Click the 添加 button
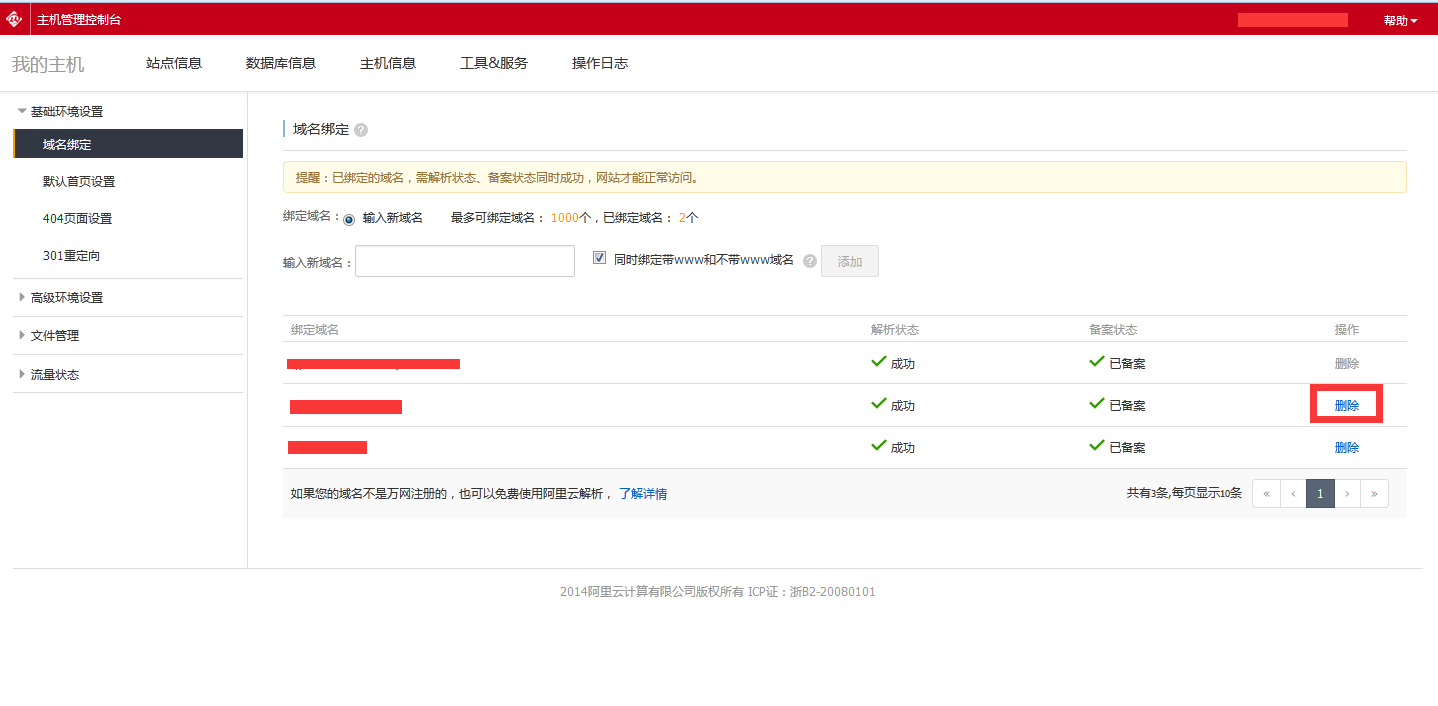Screen dimensions: 1438x706 click(x=849, y=261)
